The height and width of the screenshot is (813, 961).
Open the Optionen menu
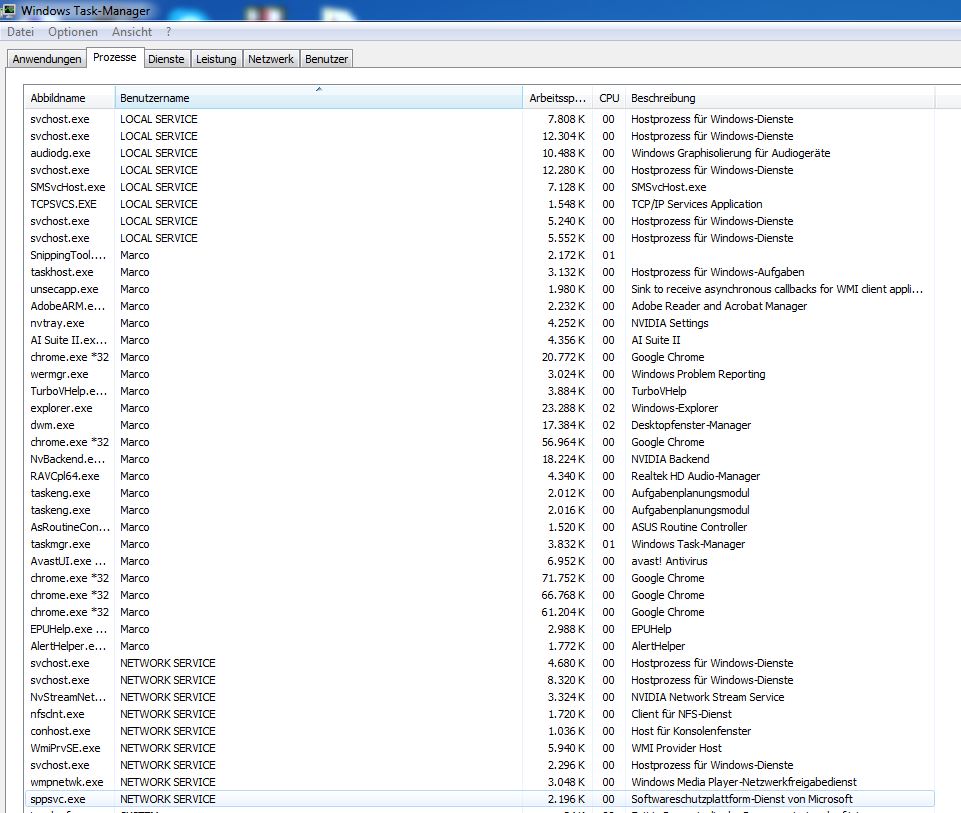pos(73,32)
